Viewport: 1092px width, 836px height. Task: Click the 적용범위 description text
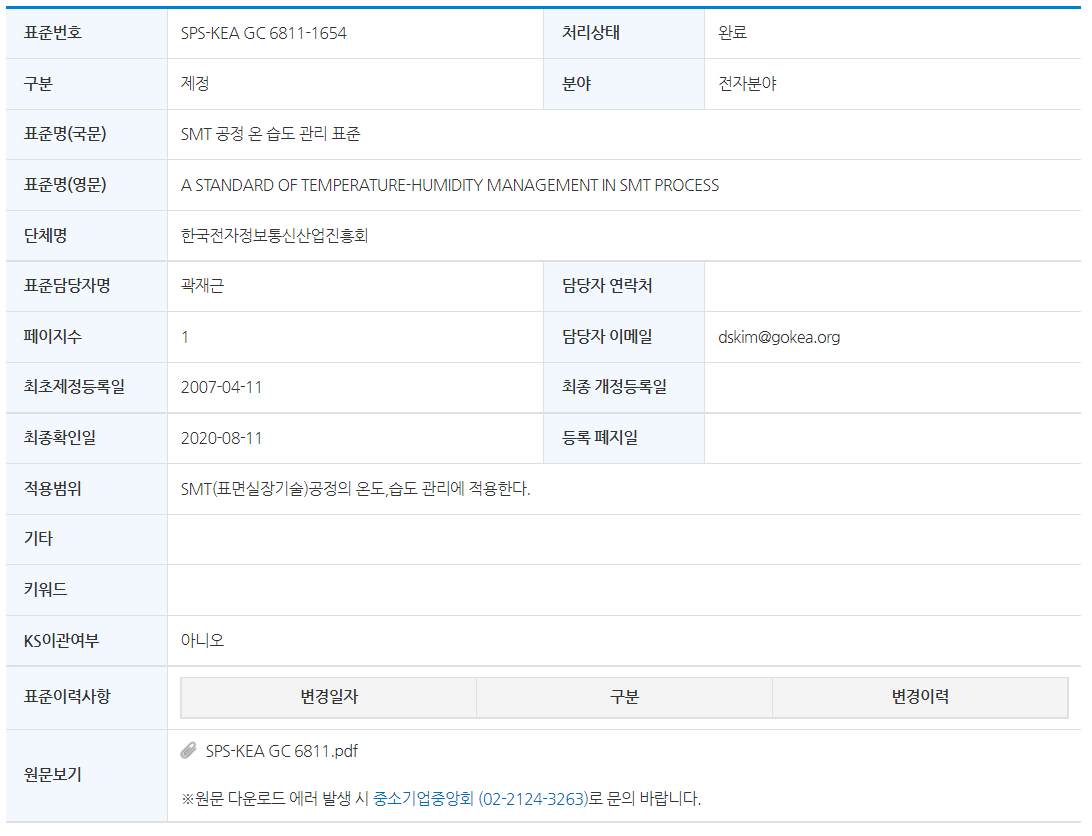[x=355, y=489]
